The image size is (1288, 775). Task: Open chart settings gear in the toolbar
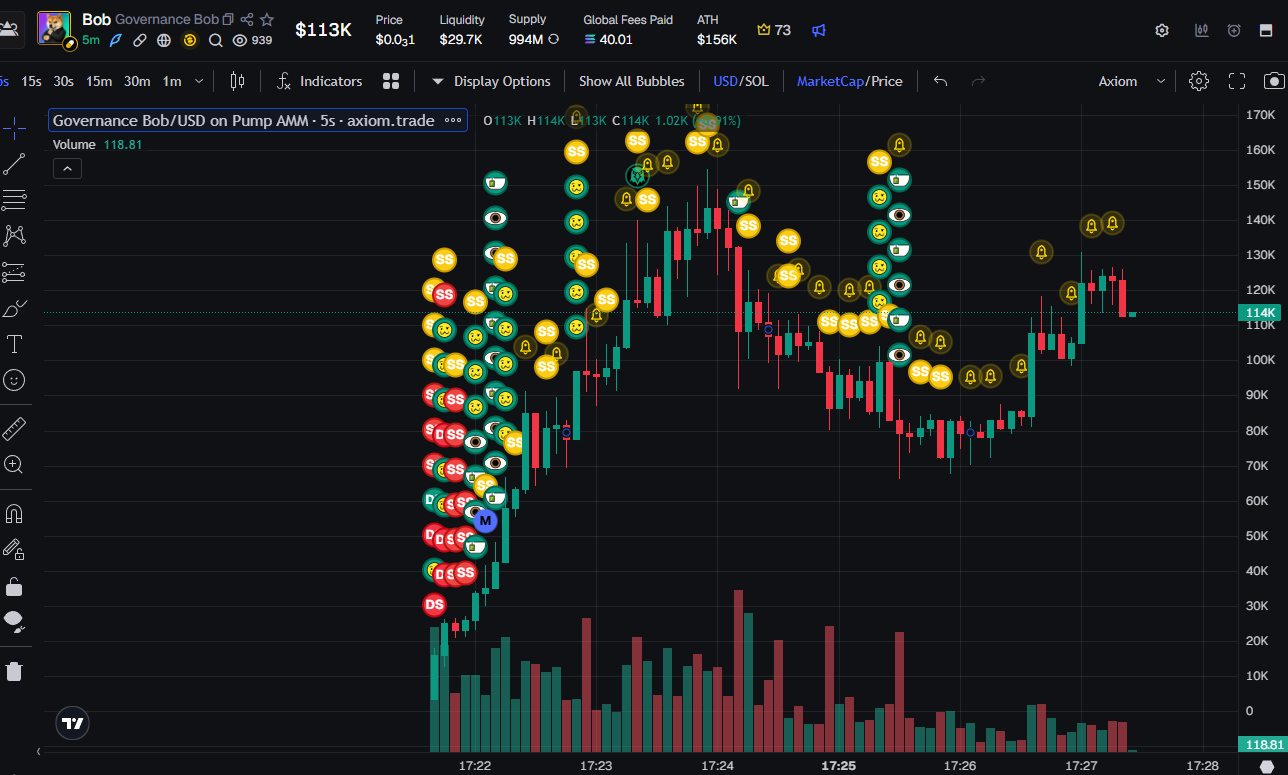point(1198,81)
